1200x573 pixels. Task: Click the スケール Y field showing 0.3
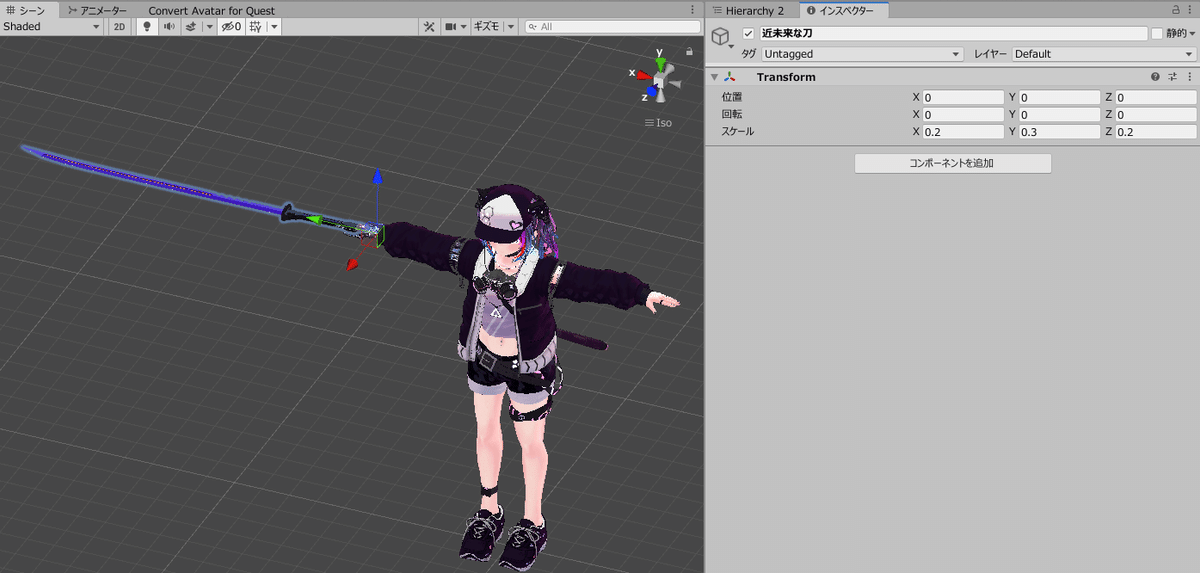[1060, 132]
